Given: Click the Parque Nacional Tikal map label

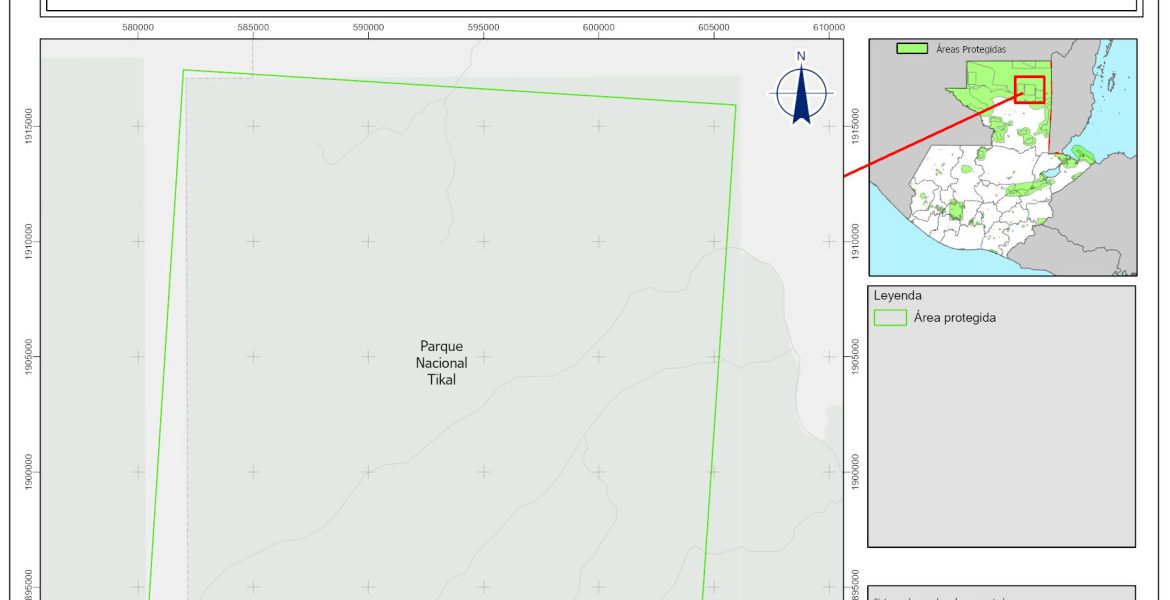Looking at the screenshot, I should click(x=442, y=362).
